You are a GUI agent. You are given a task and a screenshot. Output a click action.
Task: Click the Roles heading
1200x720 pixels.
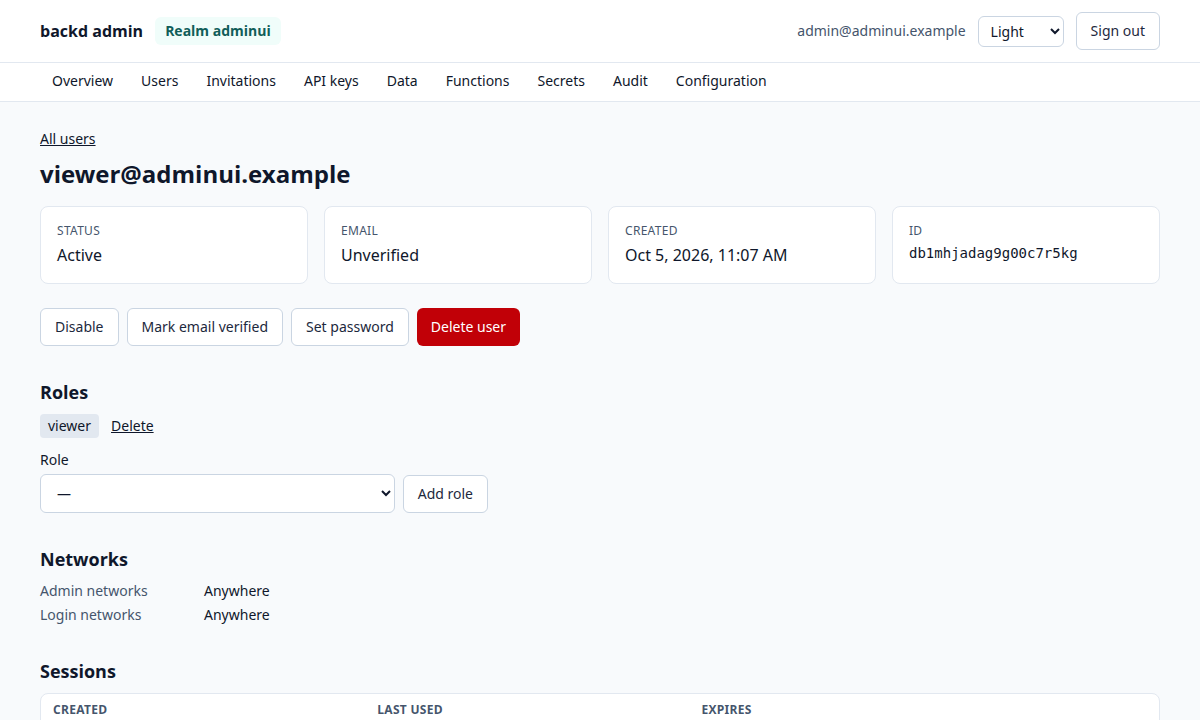pyautogui.click(x=64, y=392)
